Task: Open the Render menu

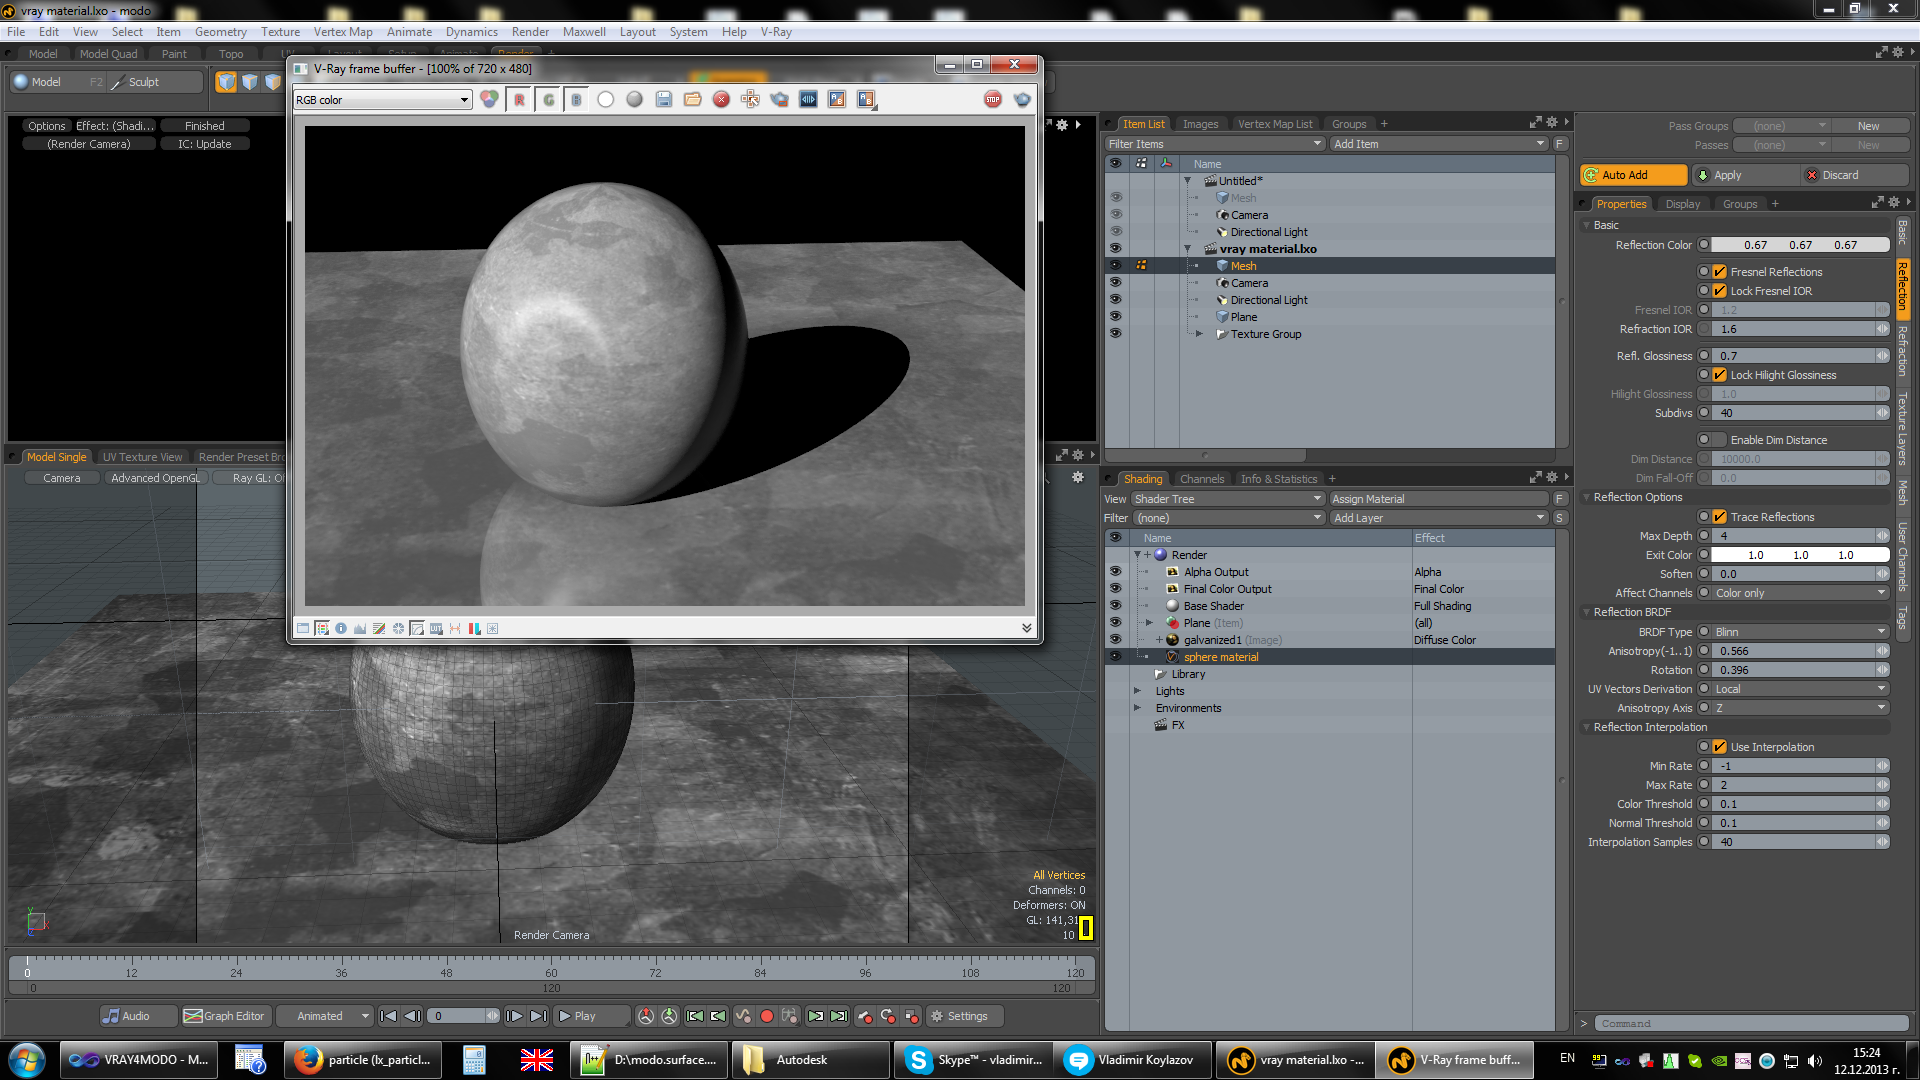Action: 530,32
